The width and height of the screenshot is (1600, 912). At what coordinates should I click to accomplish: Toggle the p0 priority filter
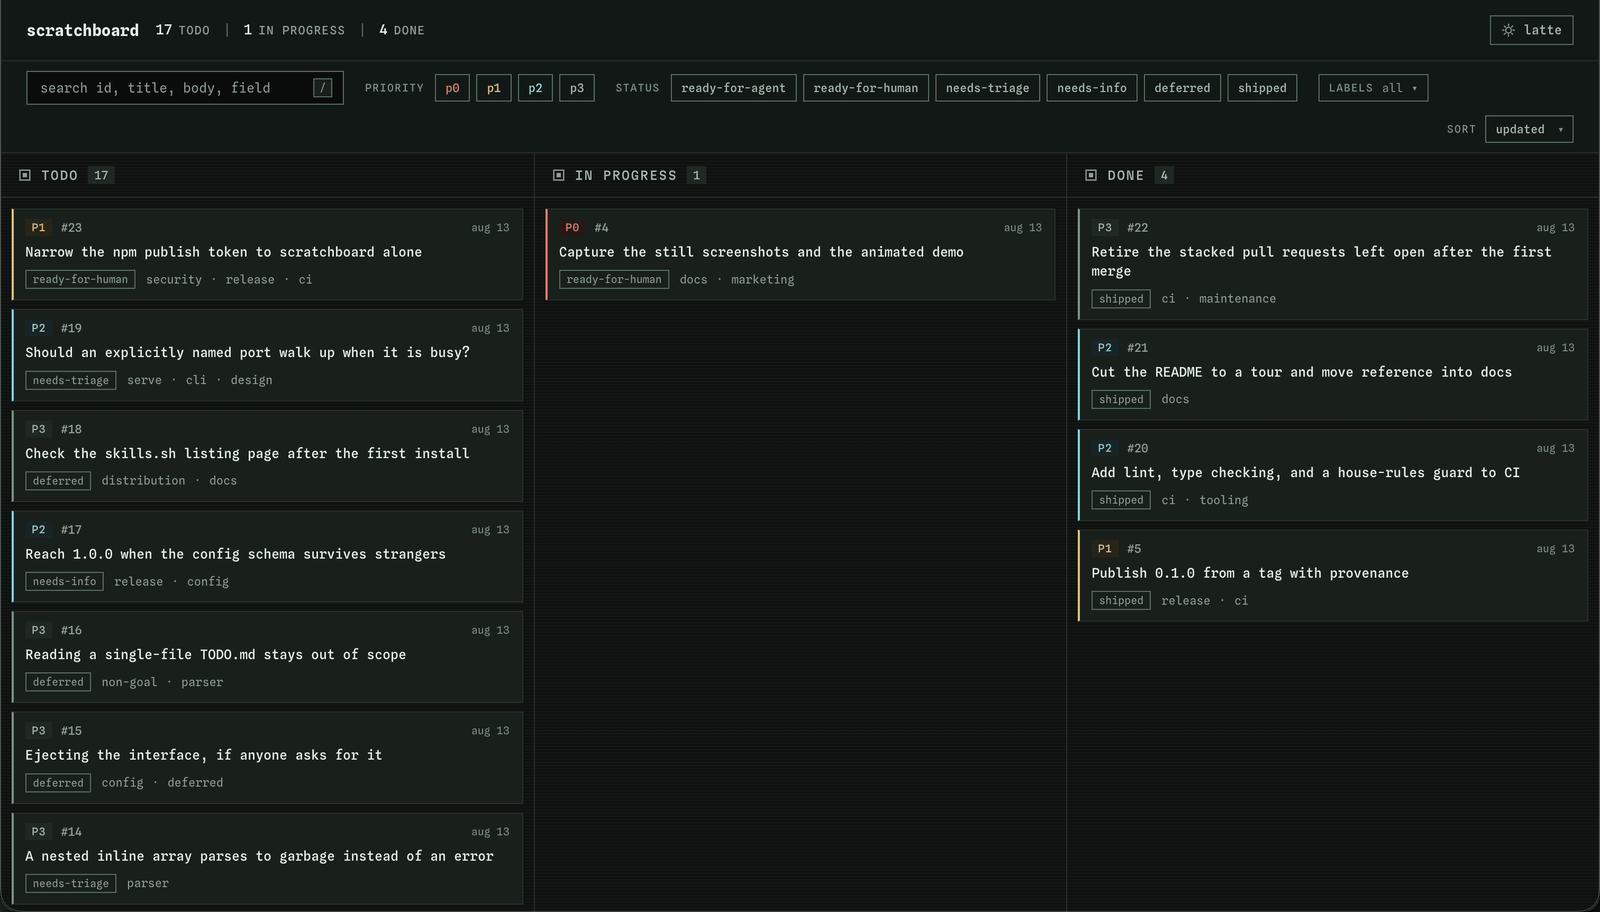pos(452,88)
